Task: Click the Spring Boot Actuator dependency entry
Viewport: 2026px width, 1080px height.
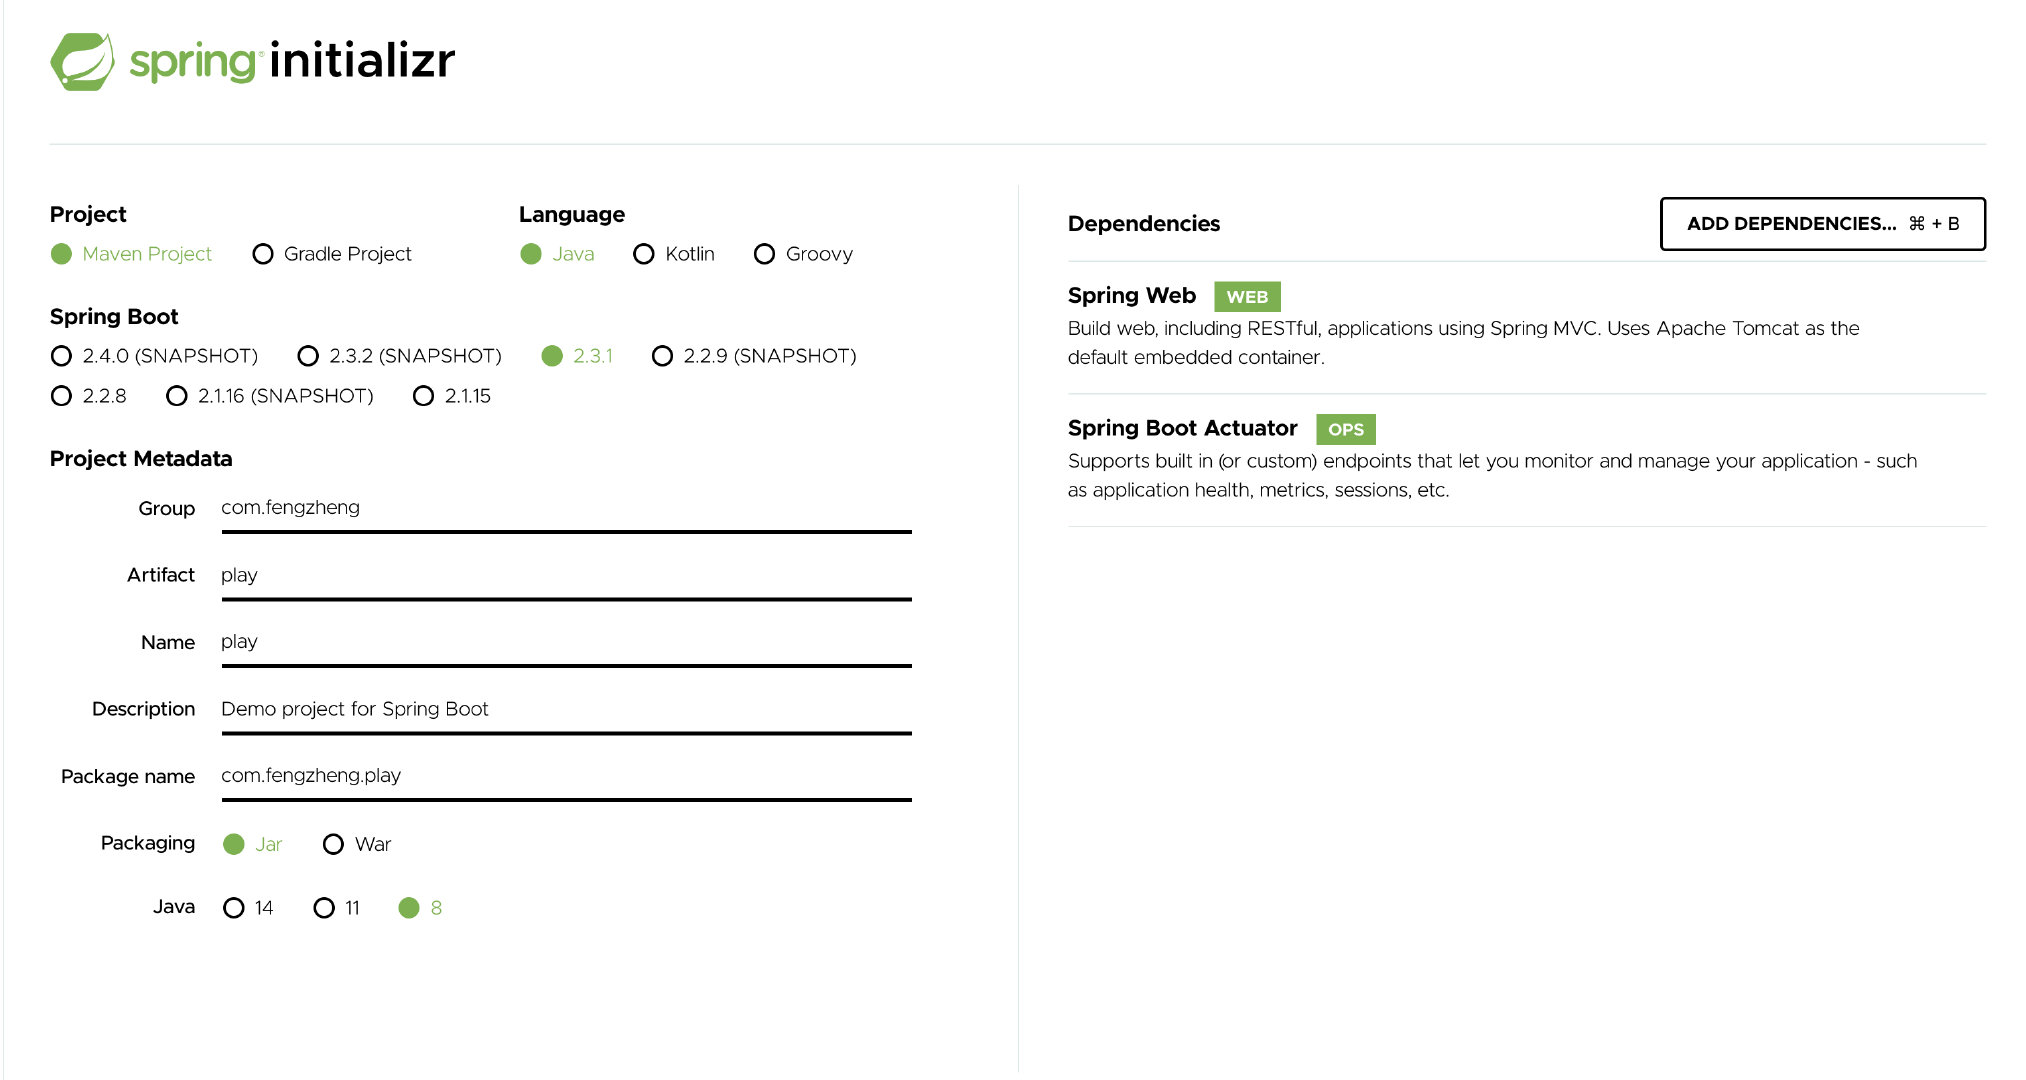Action: (1182, 428)
